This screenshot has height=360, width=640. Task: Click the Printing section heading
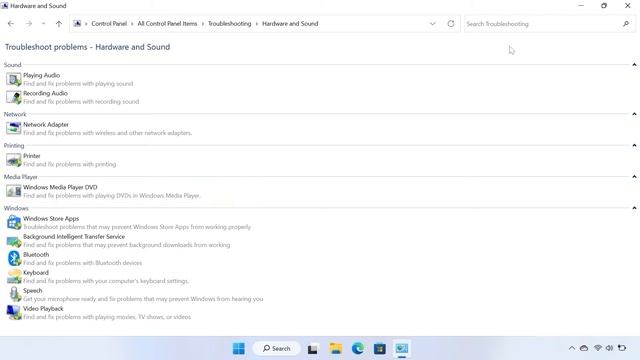(14, 146)
